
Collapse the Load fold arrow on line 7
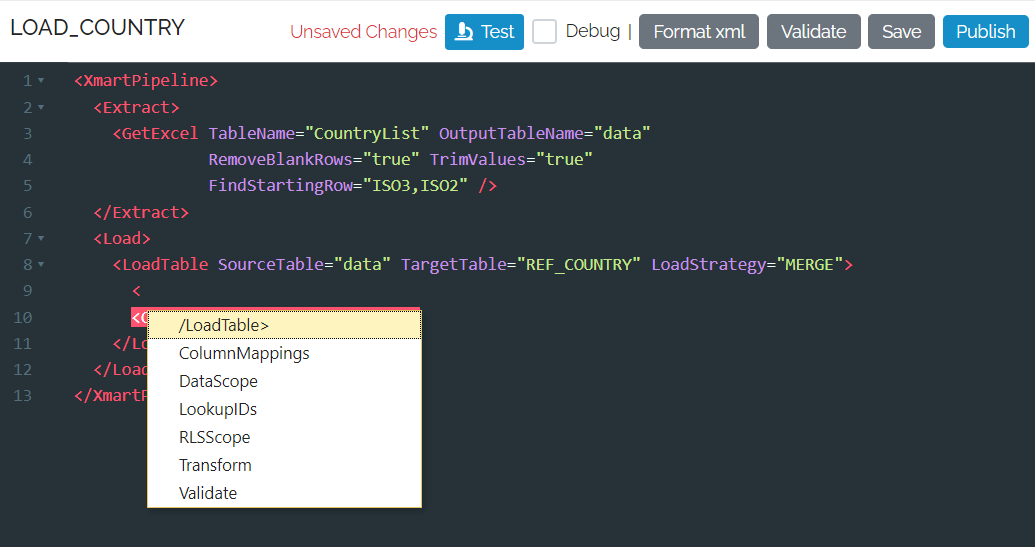[x=41, y=238]
